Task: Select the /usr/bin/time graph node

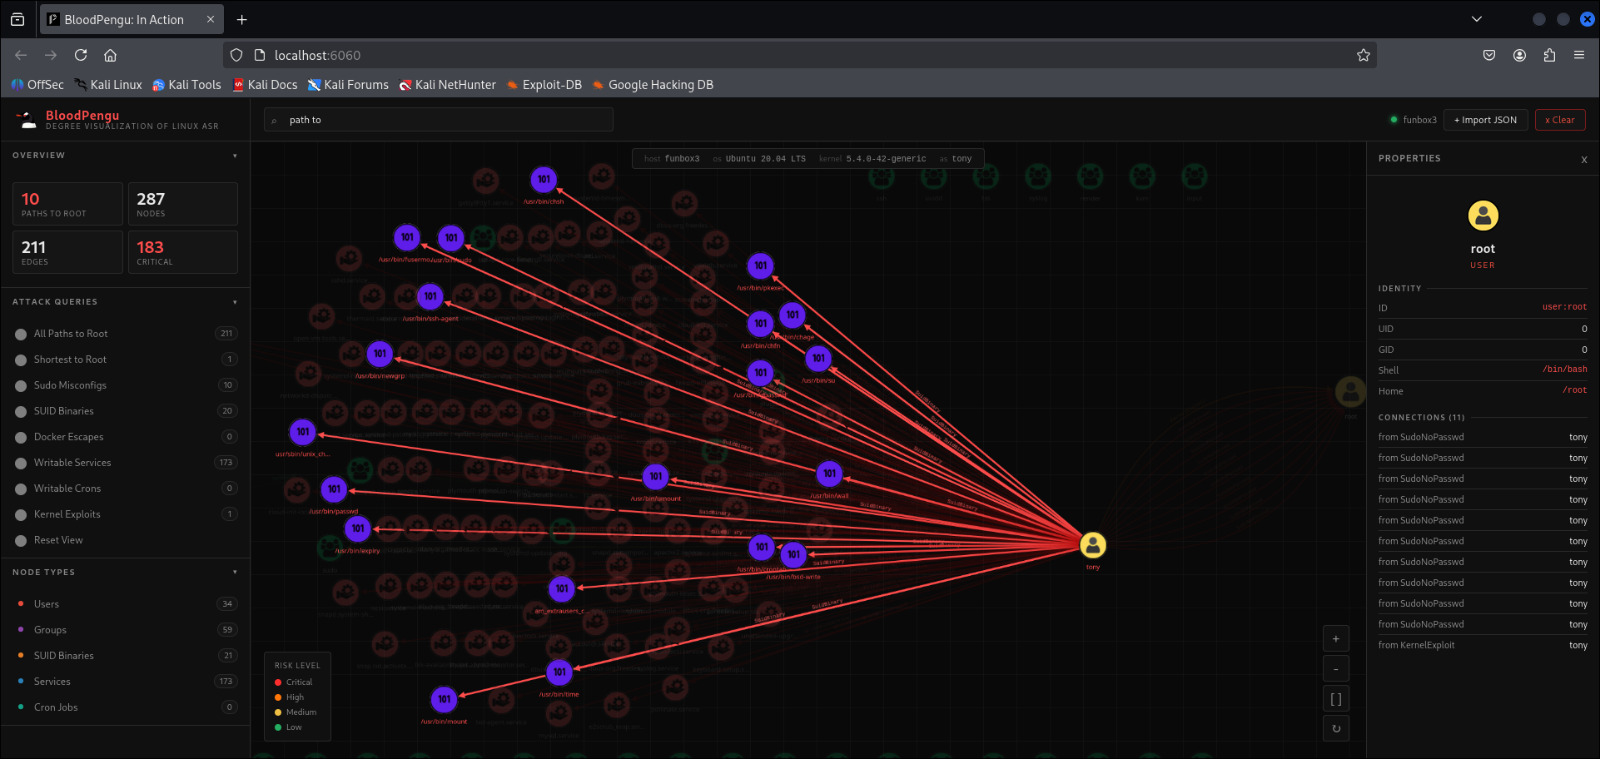Action: pos(560,672)
